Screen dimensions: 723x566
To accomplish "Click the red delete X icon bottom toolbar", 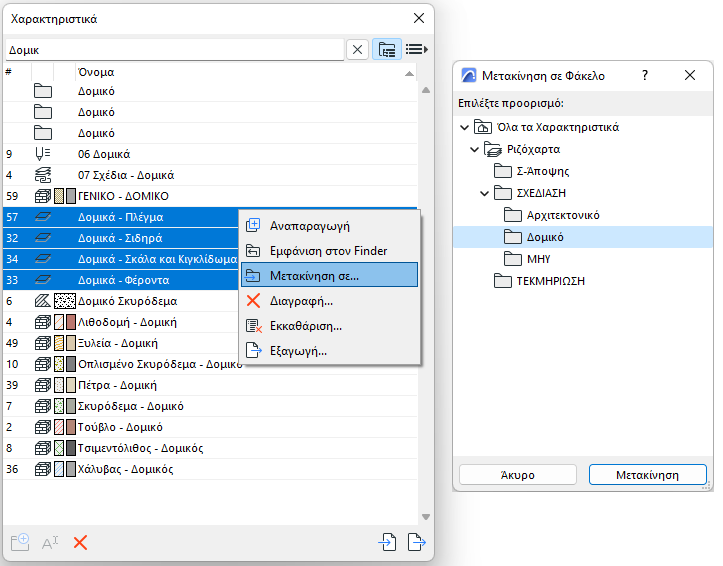I will click(80, 543).
